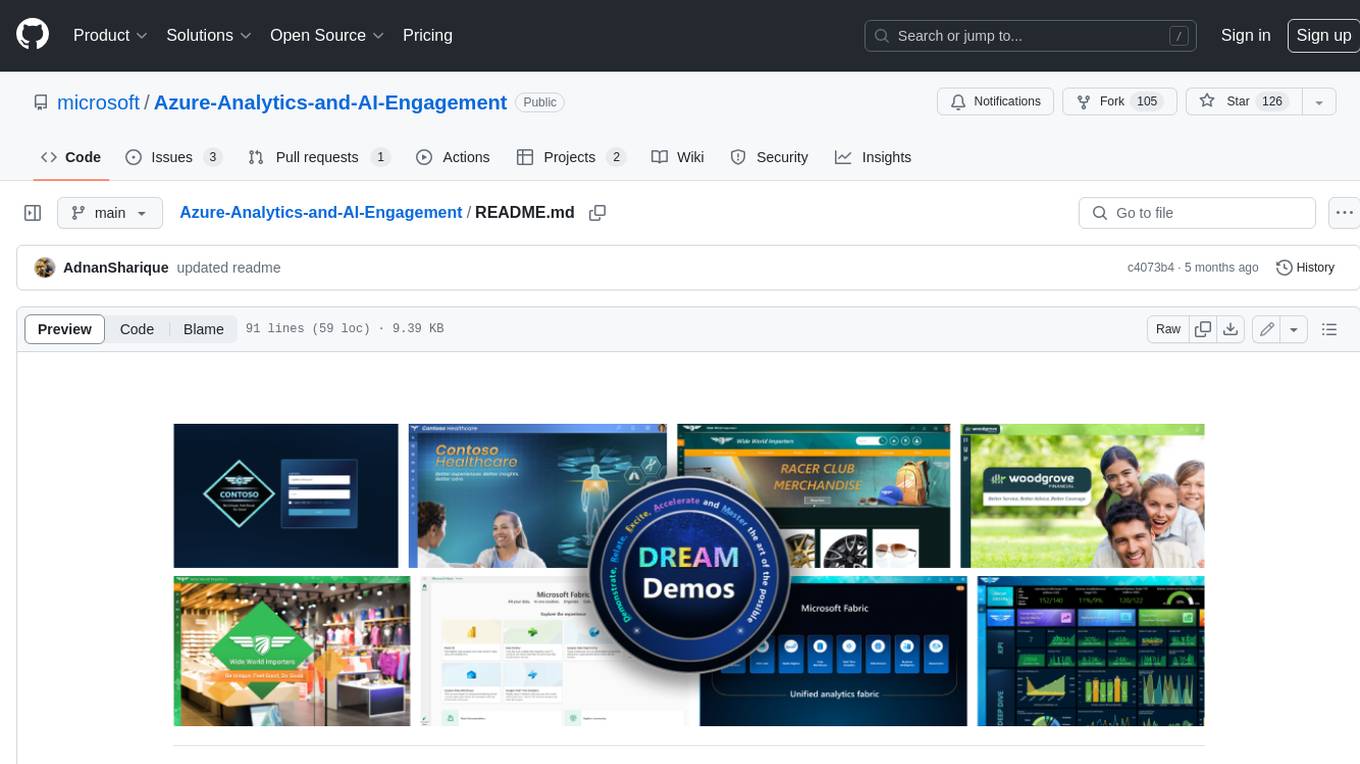Switch to Preview view
This screenshot has width=1360, height=764.
pos(65,329)
